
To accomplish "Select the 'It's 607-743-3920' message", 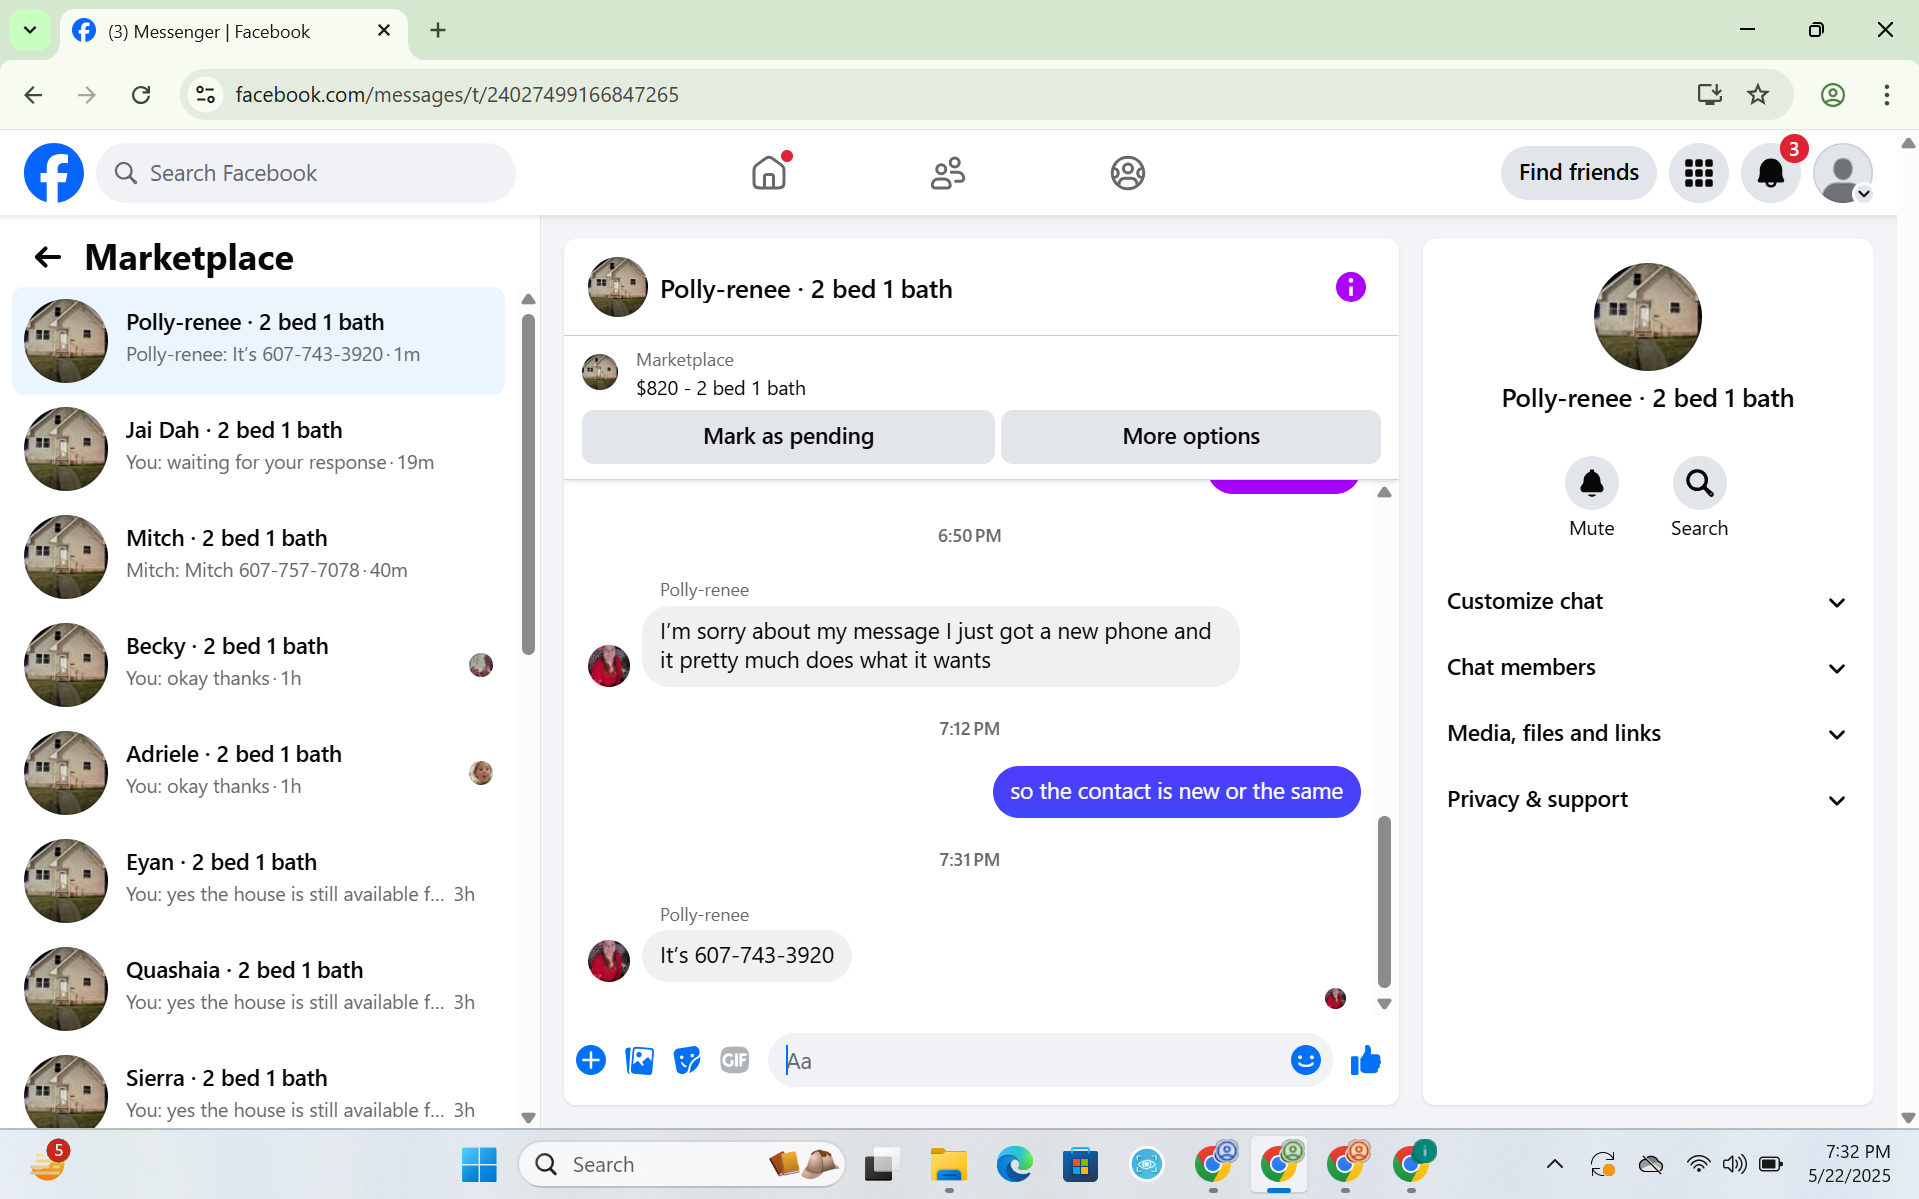I will 746,956.
